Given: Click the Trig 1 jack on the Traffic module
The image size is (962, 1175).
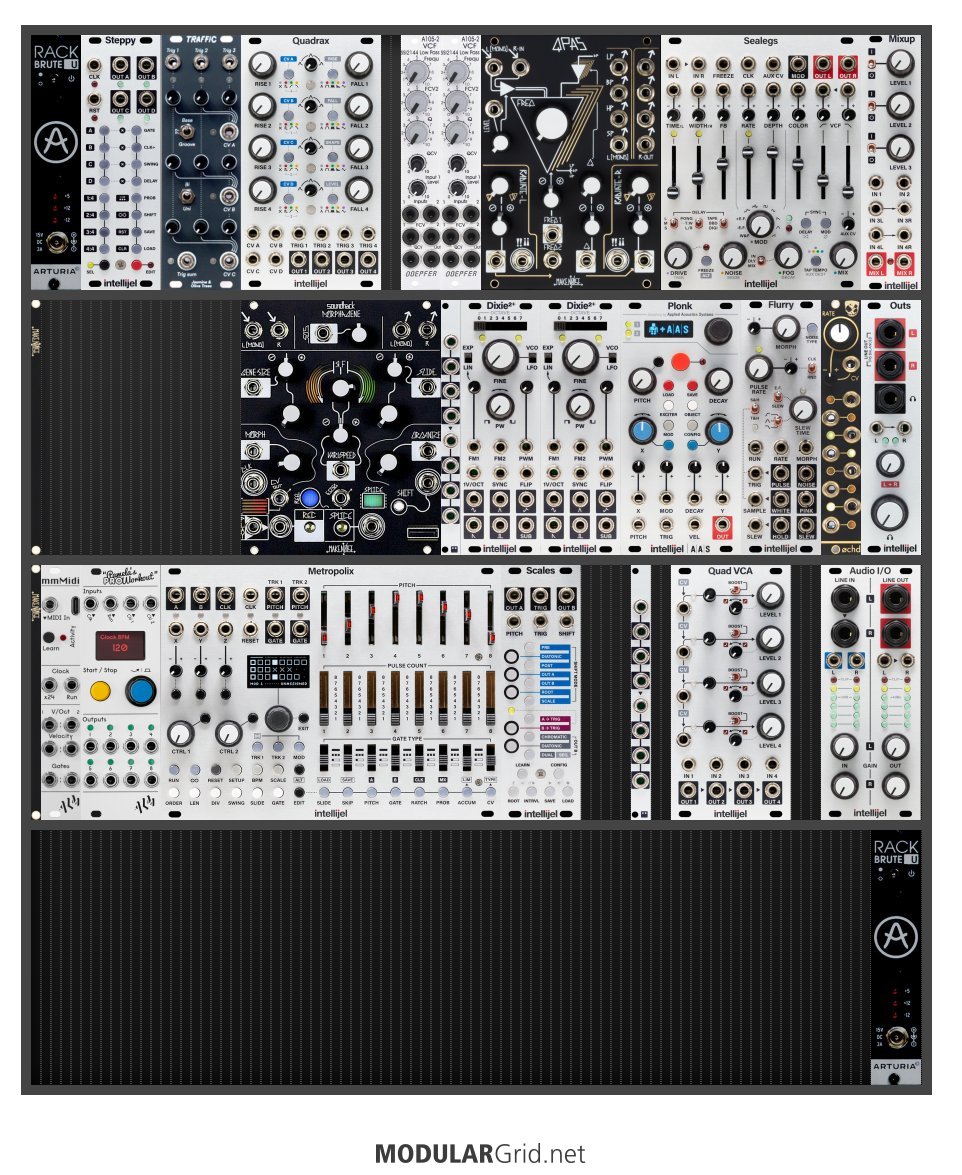Looking at the screenshot, I should tap(173, 64).
